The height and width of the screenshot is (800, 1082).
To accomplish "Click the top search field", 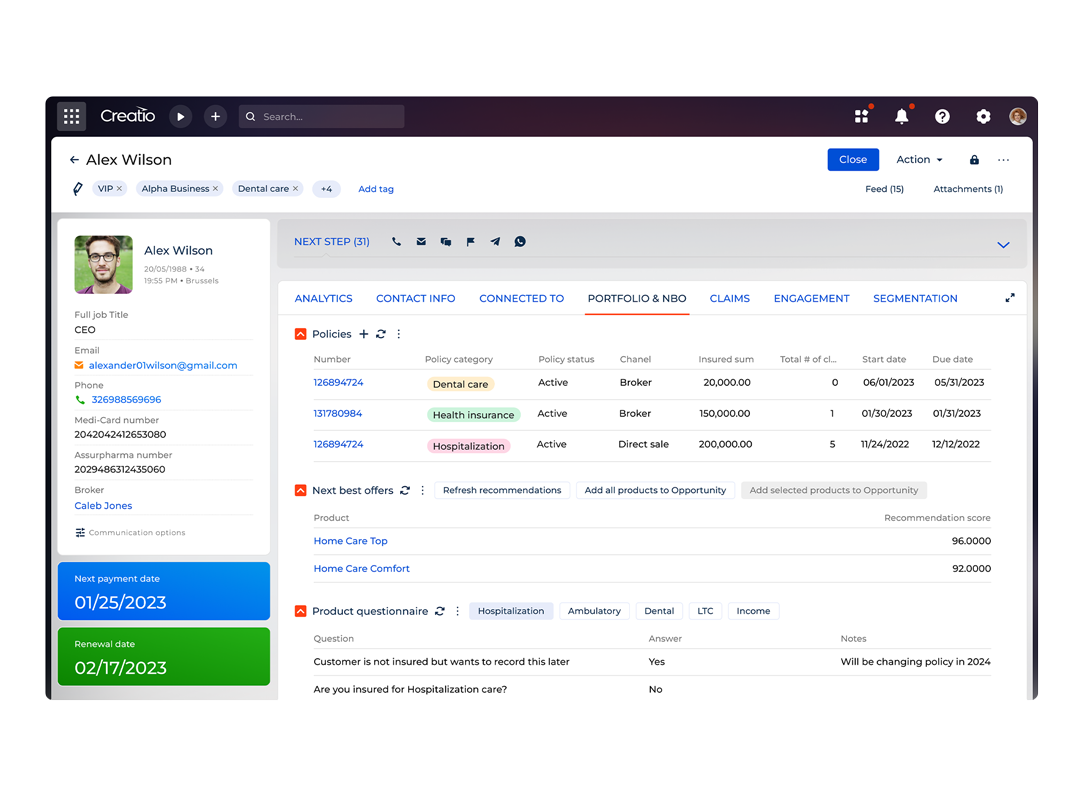I will click(322, 117).
